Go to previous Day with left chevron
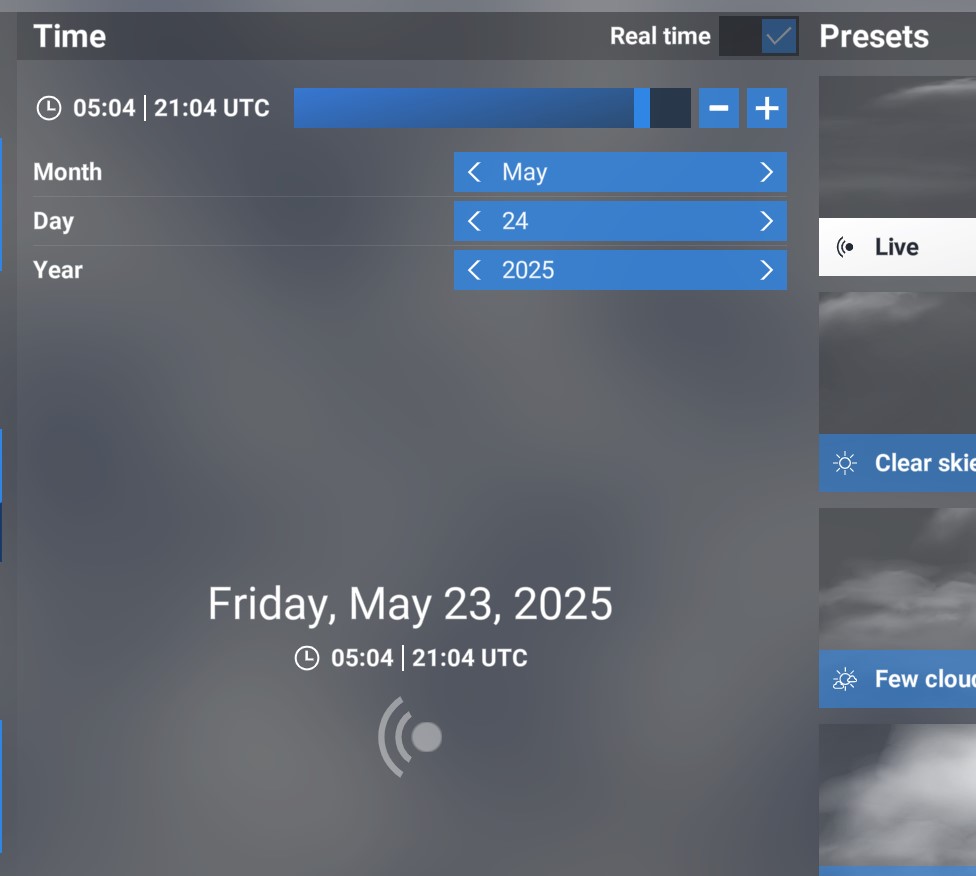 (x=474, y=221)
